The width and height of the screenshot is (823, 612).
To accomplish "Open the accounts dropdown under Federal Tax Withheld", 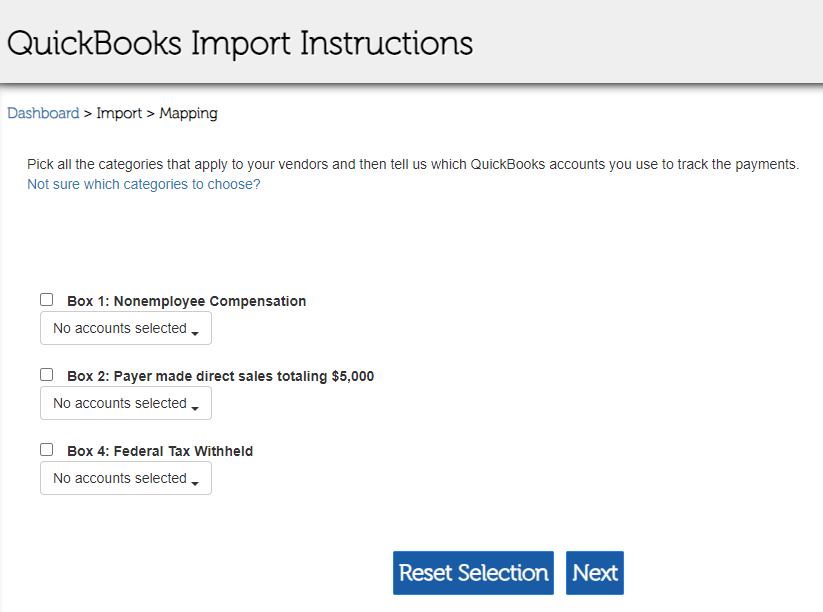I will click(x=120, y=478).
